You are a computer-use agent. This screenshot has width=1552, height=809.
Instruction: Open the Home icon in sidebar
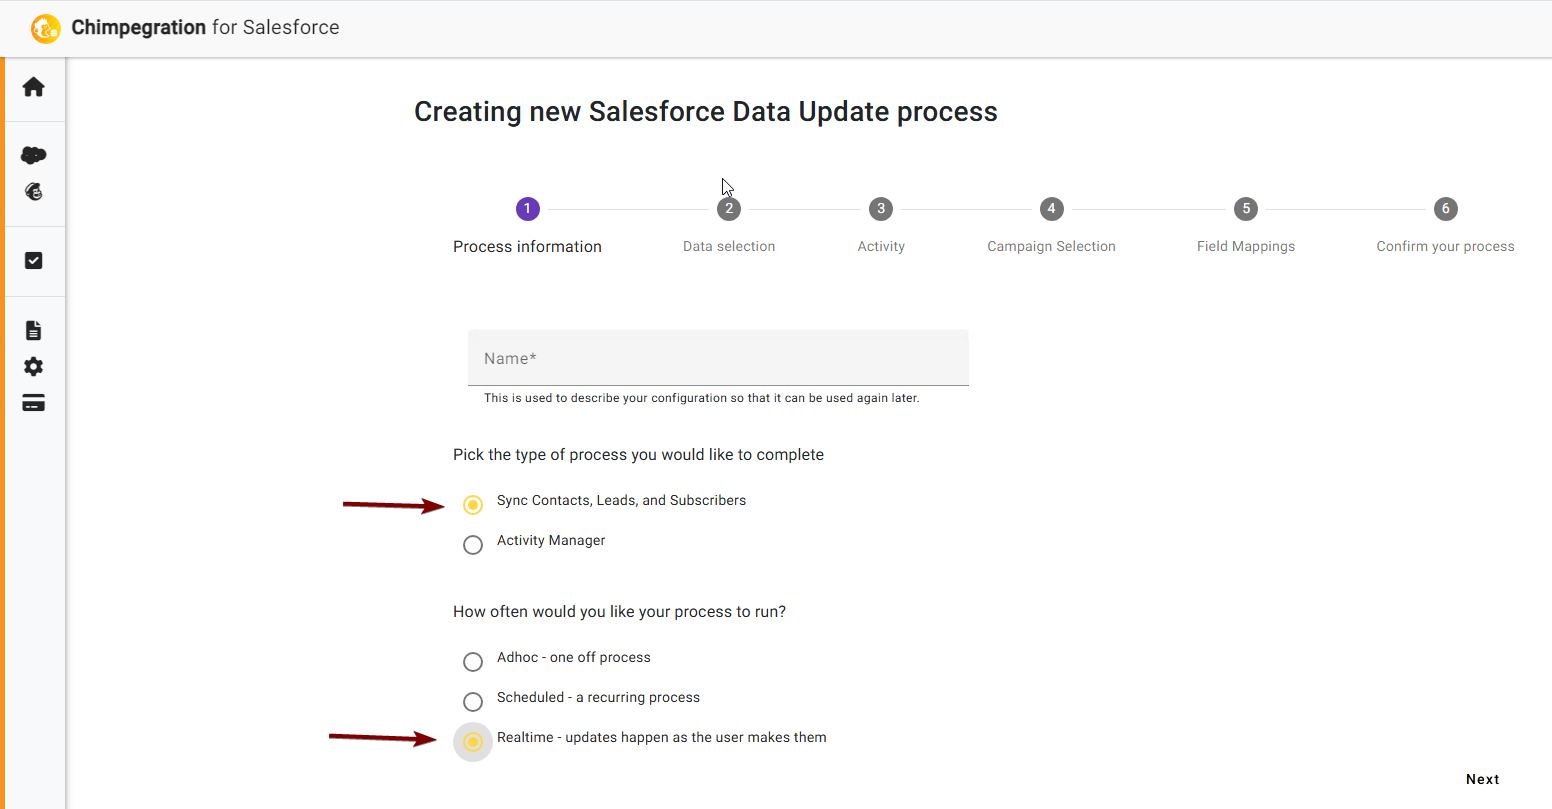click(34, 87)
